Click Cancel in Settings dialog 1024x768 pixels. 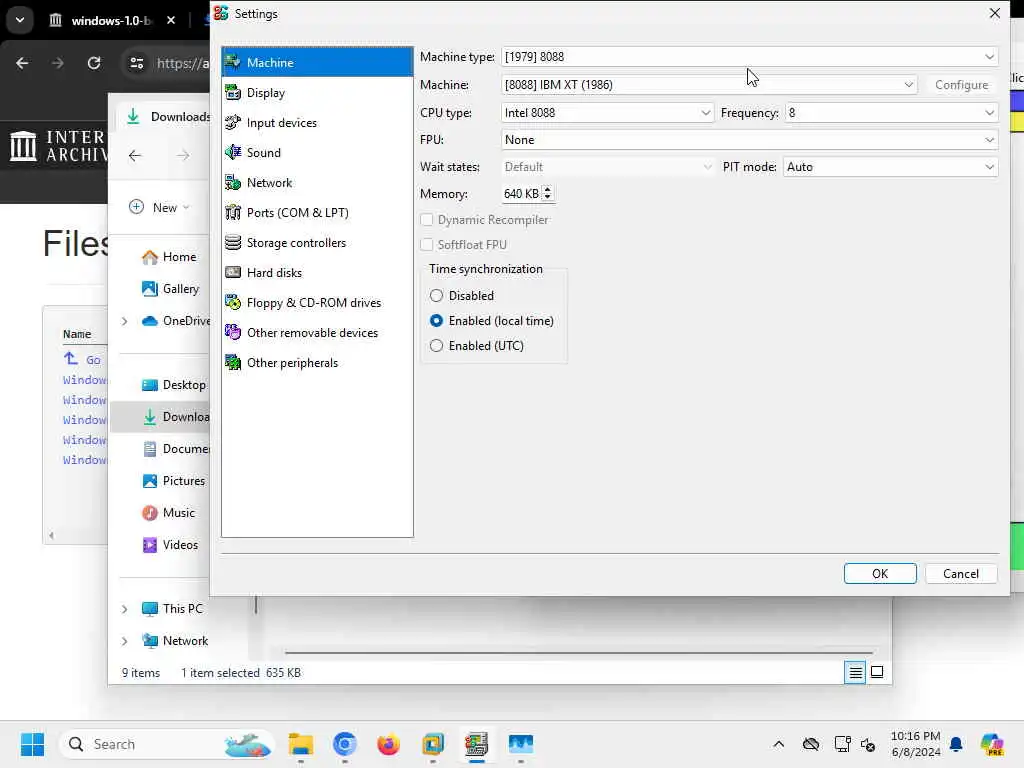(x=961, y=573)
